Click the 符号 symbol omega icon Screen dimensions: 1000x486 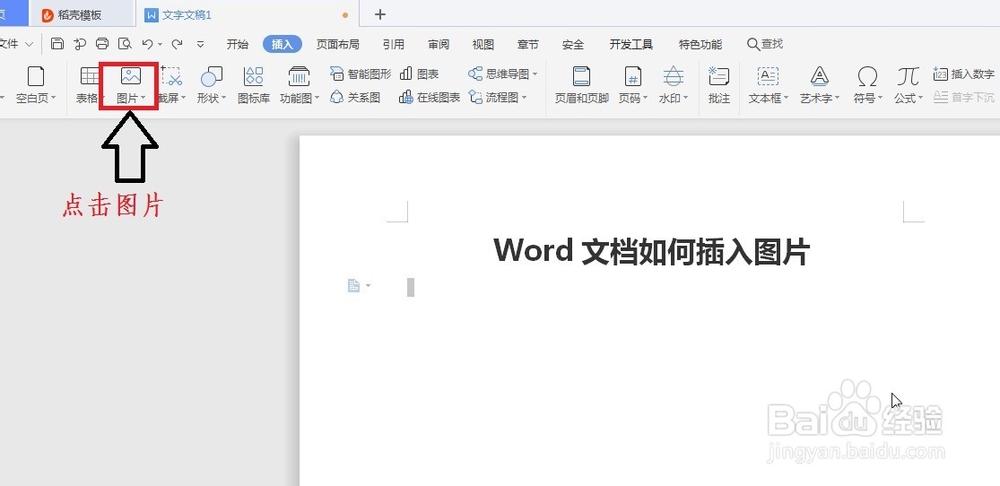867,77
